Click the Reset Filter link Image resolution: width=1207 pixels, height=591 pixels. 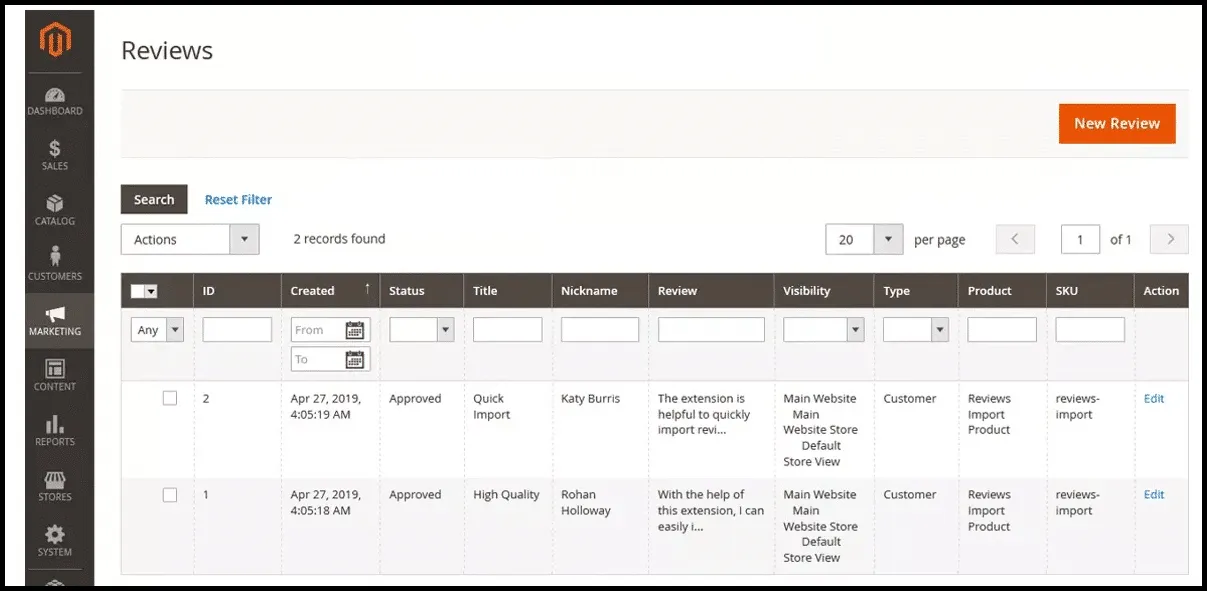[x=238, y=199]
